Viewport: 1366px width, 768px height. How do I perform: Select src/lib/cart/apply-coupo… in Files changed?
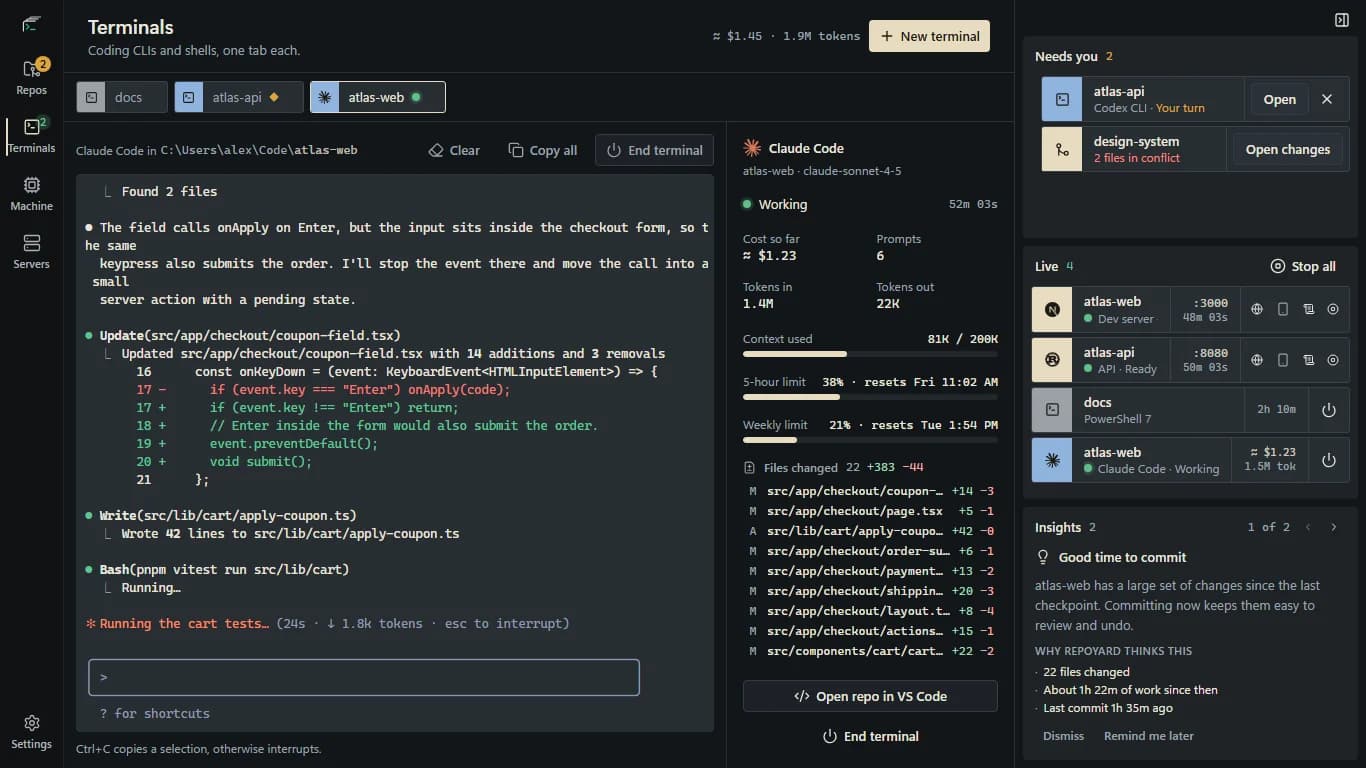[870, 531]
